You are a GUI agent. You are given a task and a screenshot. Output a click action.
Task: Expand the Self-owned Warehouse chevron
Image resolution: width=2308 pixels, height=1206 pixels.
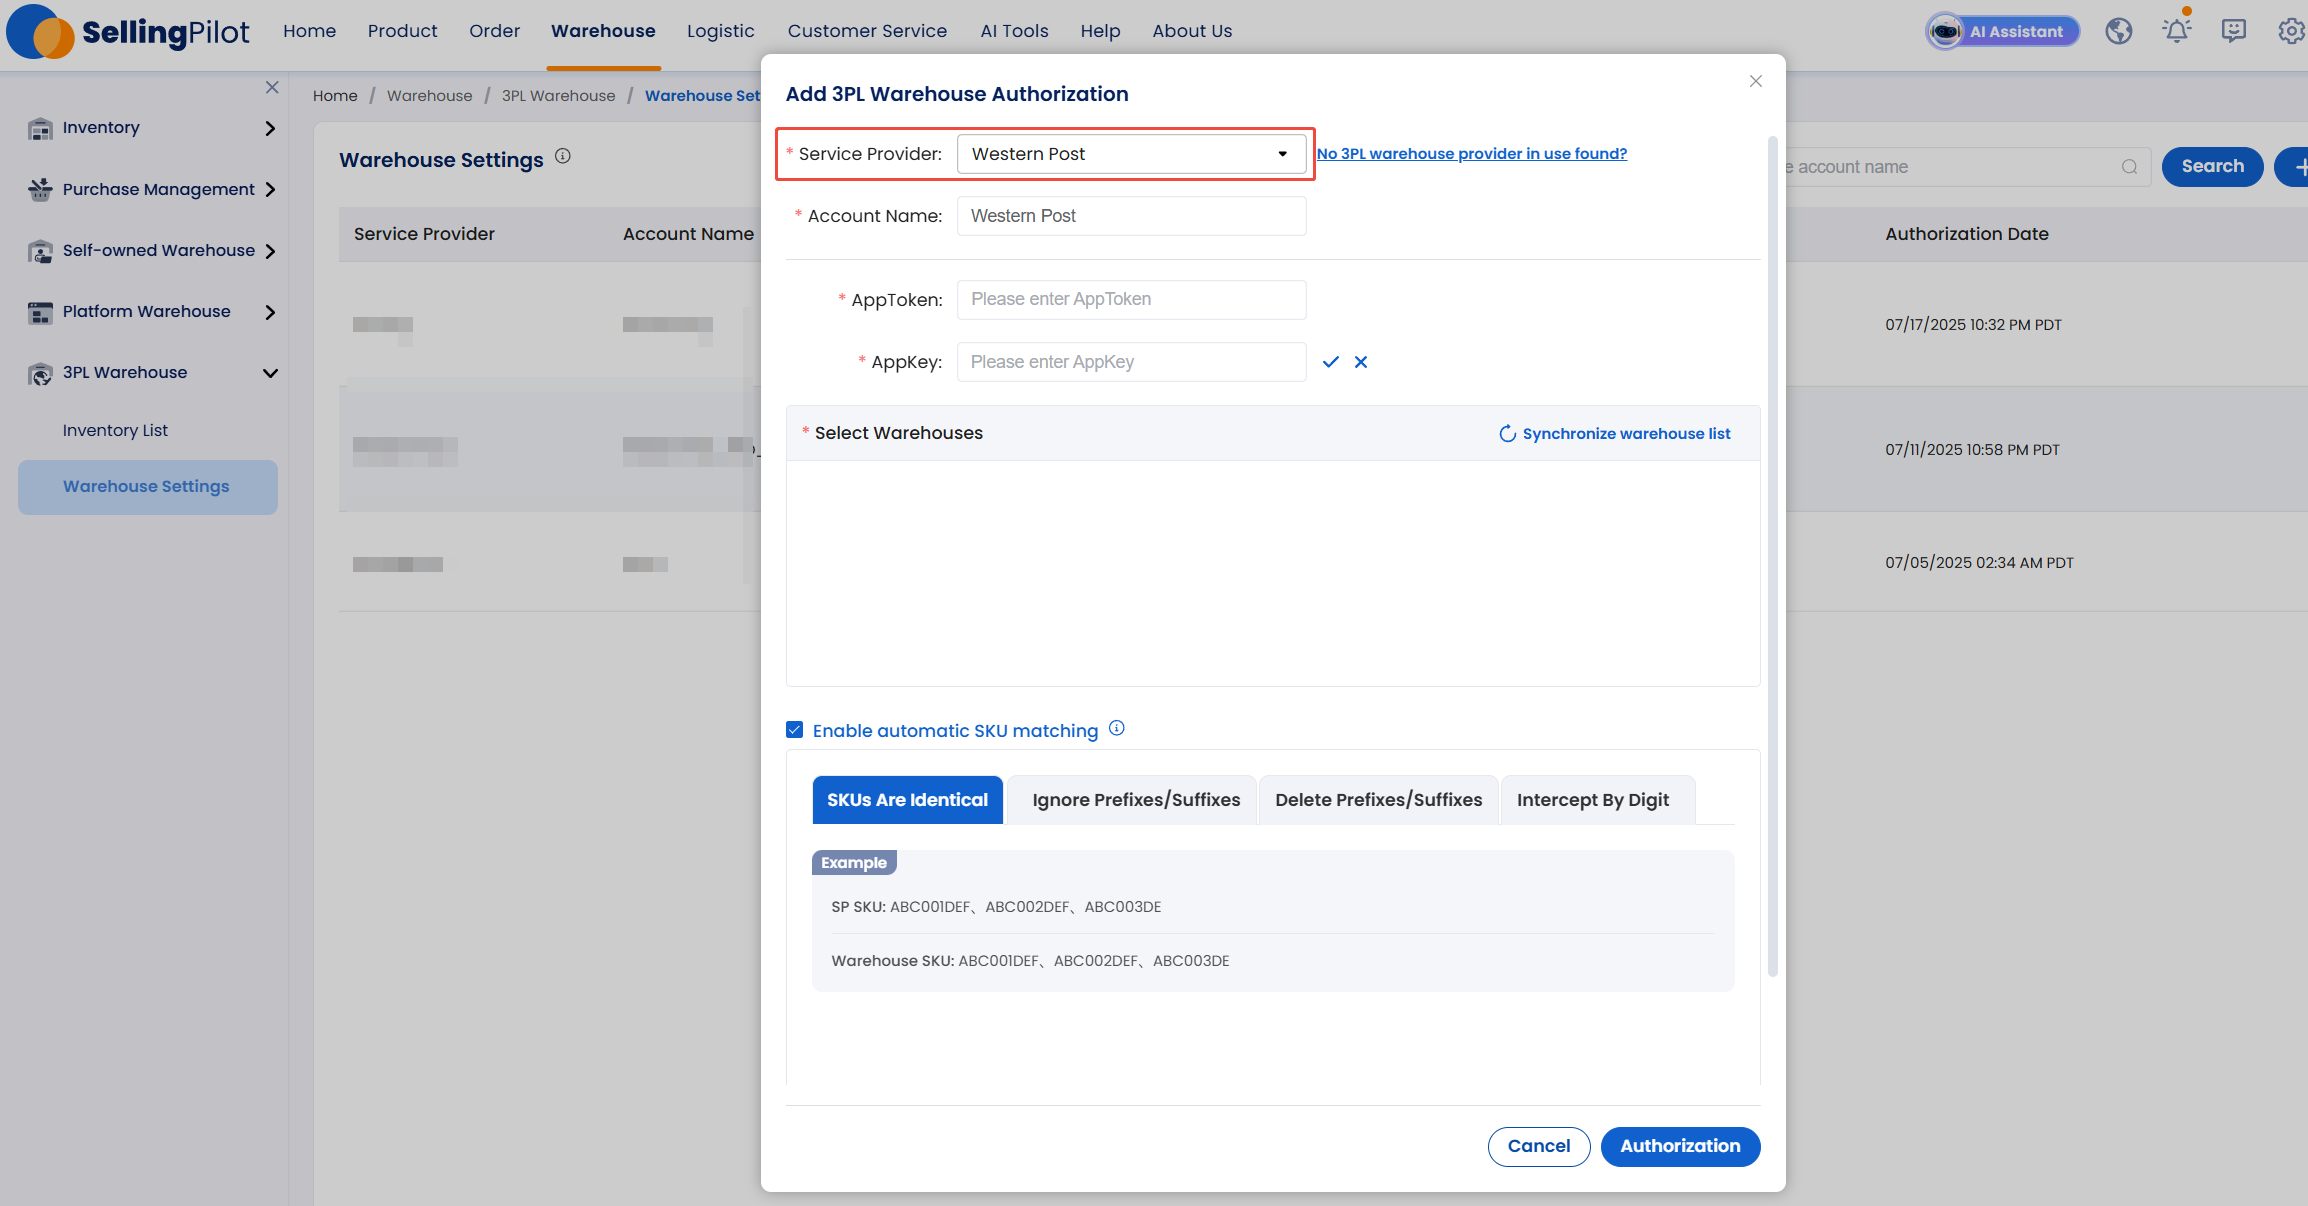270,251
